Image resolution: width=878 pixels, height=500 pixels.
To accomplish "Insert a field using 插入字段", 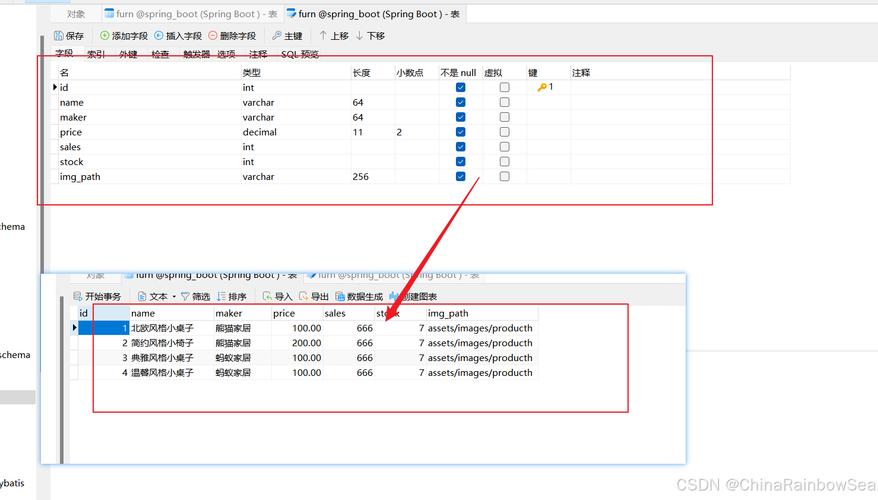I will pos(178,36).
